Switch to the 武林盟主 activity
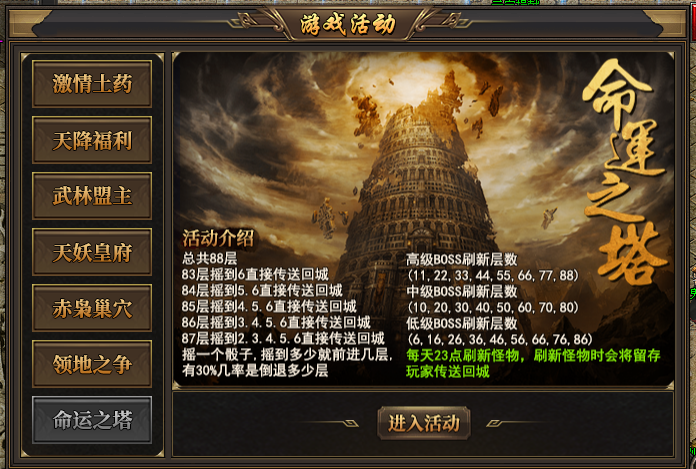This screenshot has width=696, height=469. 92,196
